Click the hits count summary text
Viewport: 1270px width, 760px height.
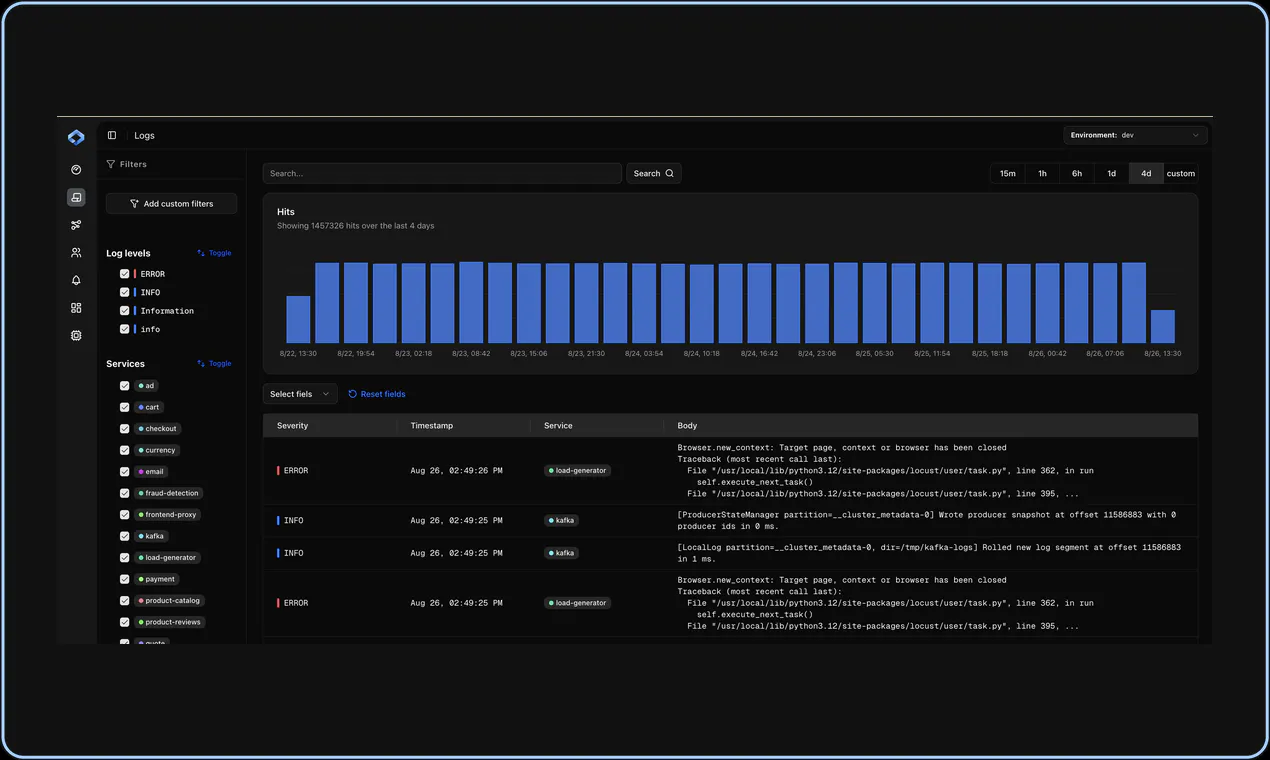pos(356,226)
